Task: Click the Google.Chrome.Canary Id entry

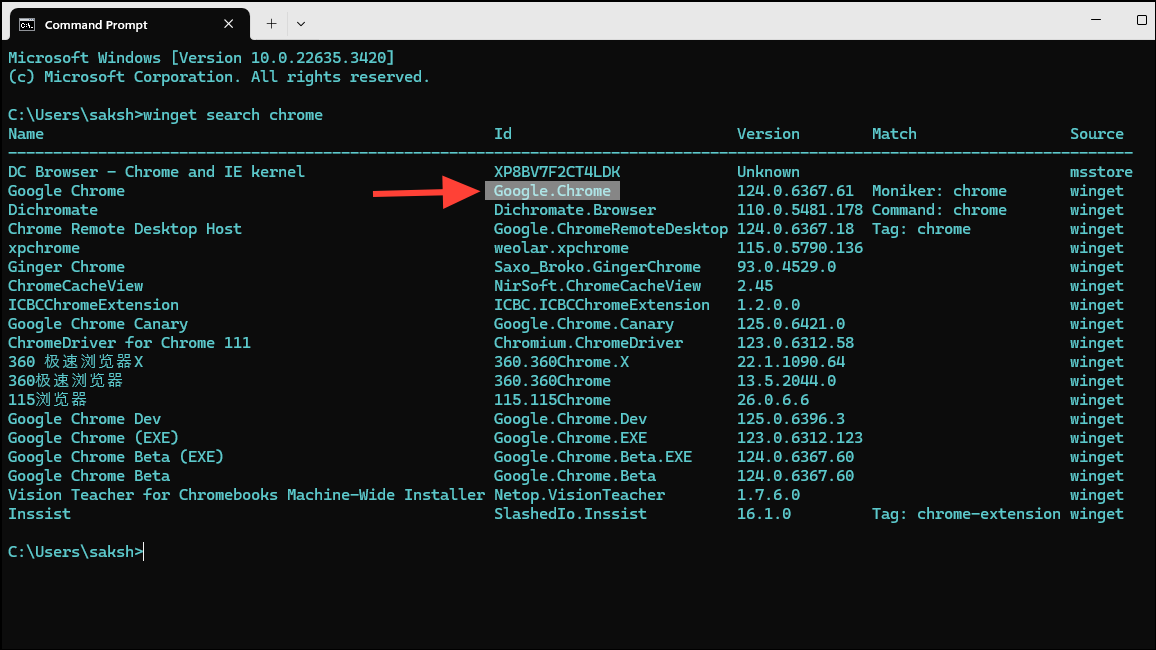Action: tap(583, 324)
